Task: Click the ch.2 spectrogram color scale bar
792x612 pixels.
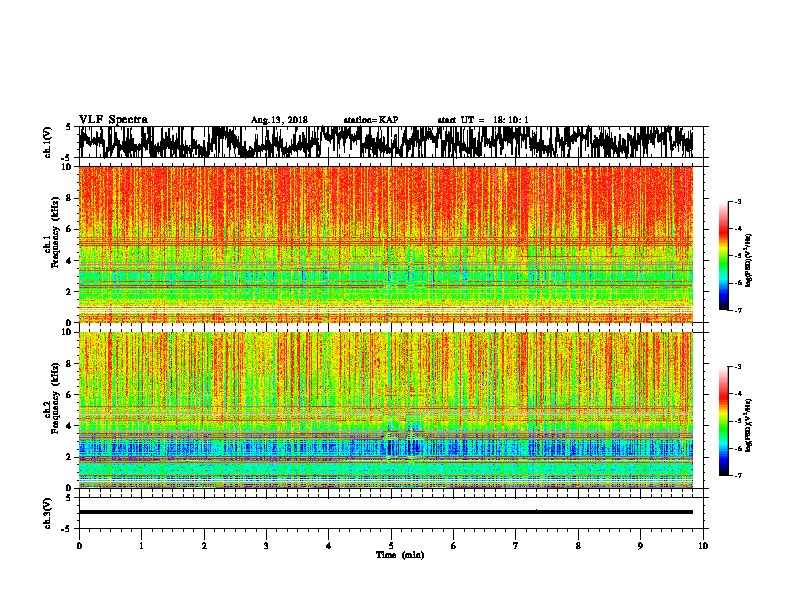Action: click(723, 421)
